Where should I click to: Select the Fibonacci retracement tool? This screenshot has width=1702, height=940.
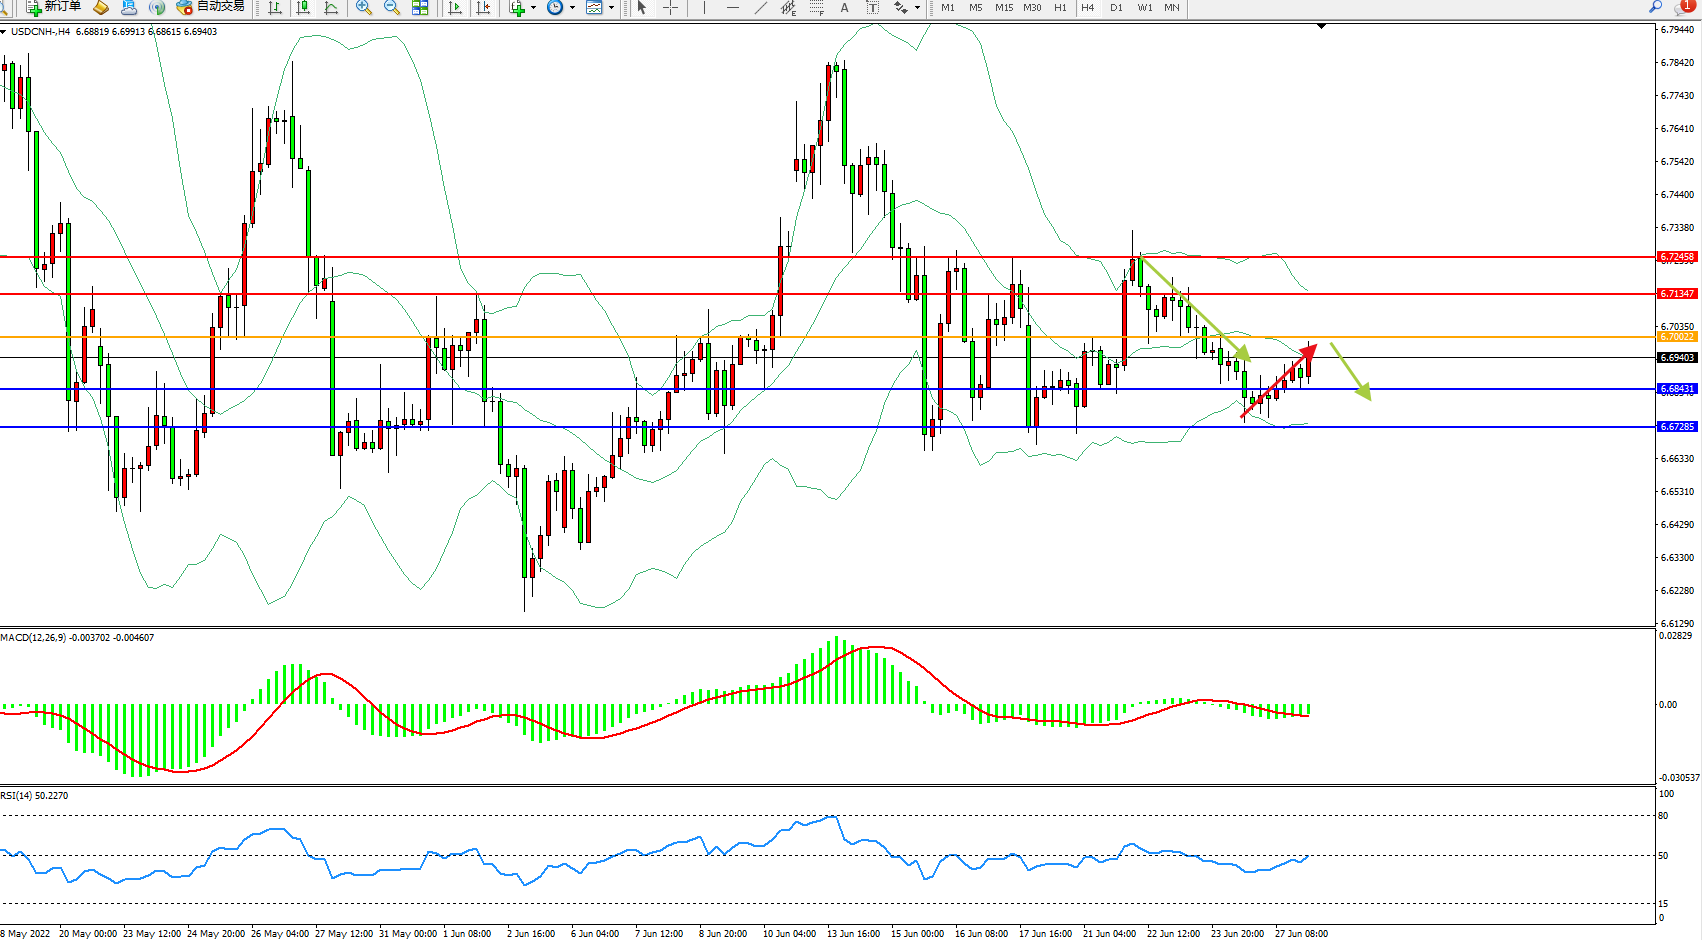(817, 7)
